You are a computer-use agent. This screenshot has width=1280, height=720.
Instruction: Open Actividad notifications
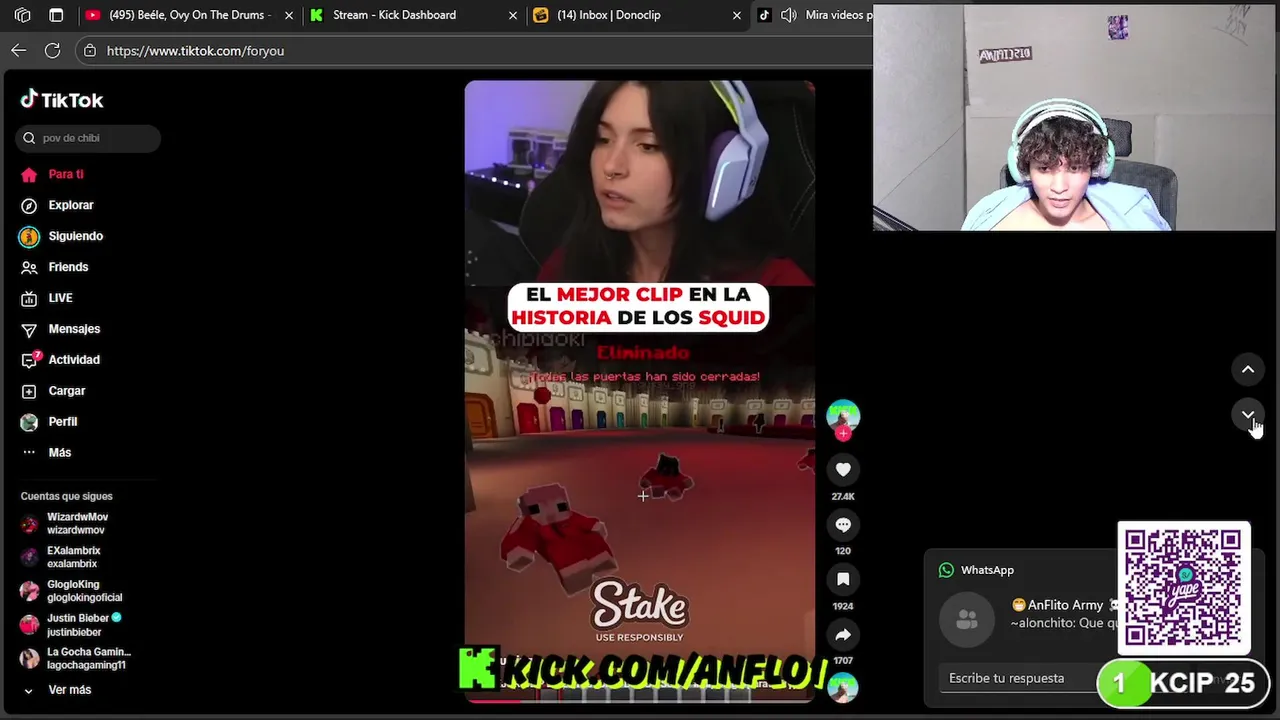[x=74, y=360]
